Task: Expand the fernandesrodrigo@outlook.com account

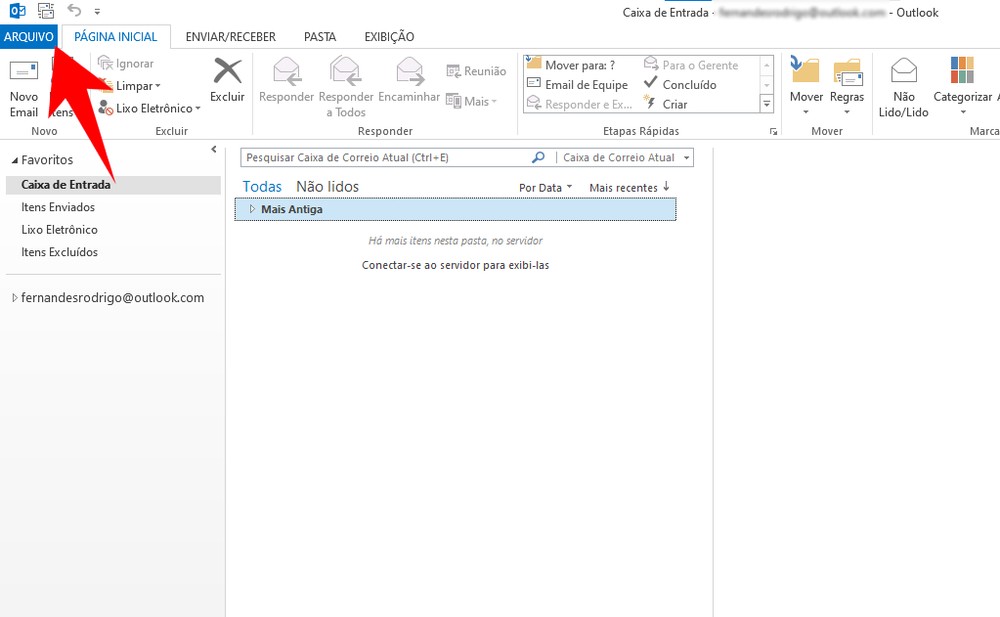Action: [x=15, y=298]
